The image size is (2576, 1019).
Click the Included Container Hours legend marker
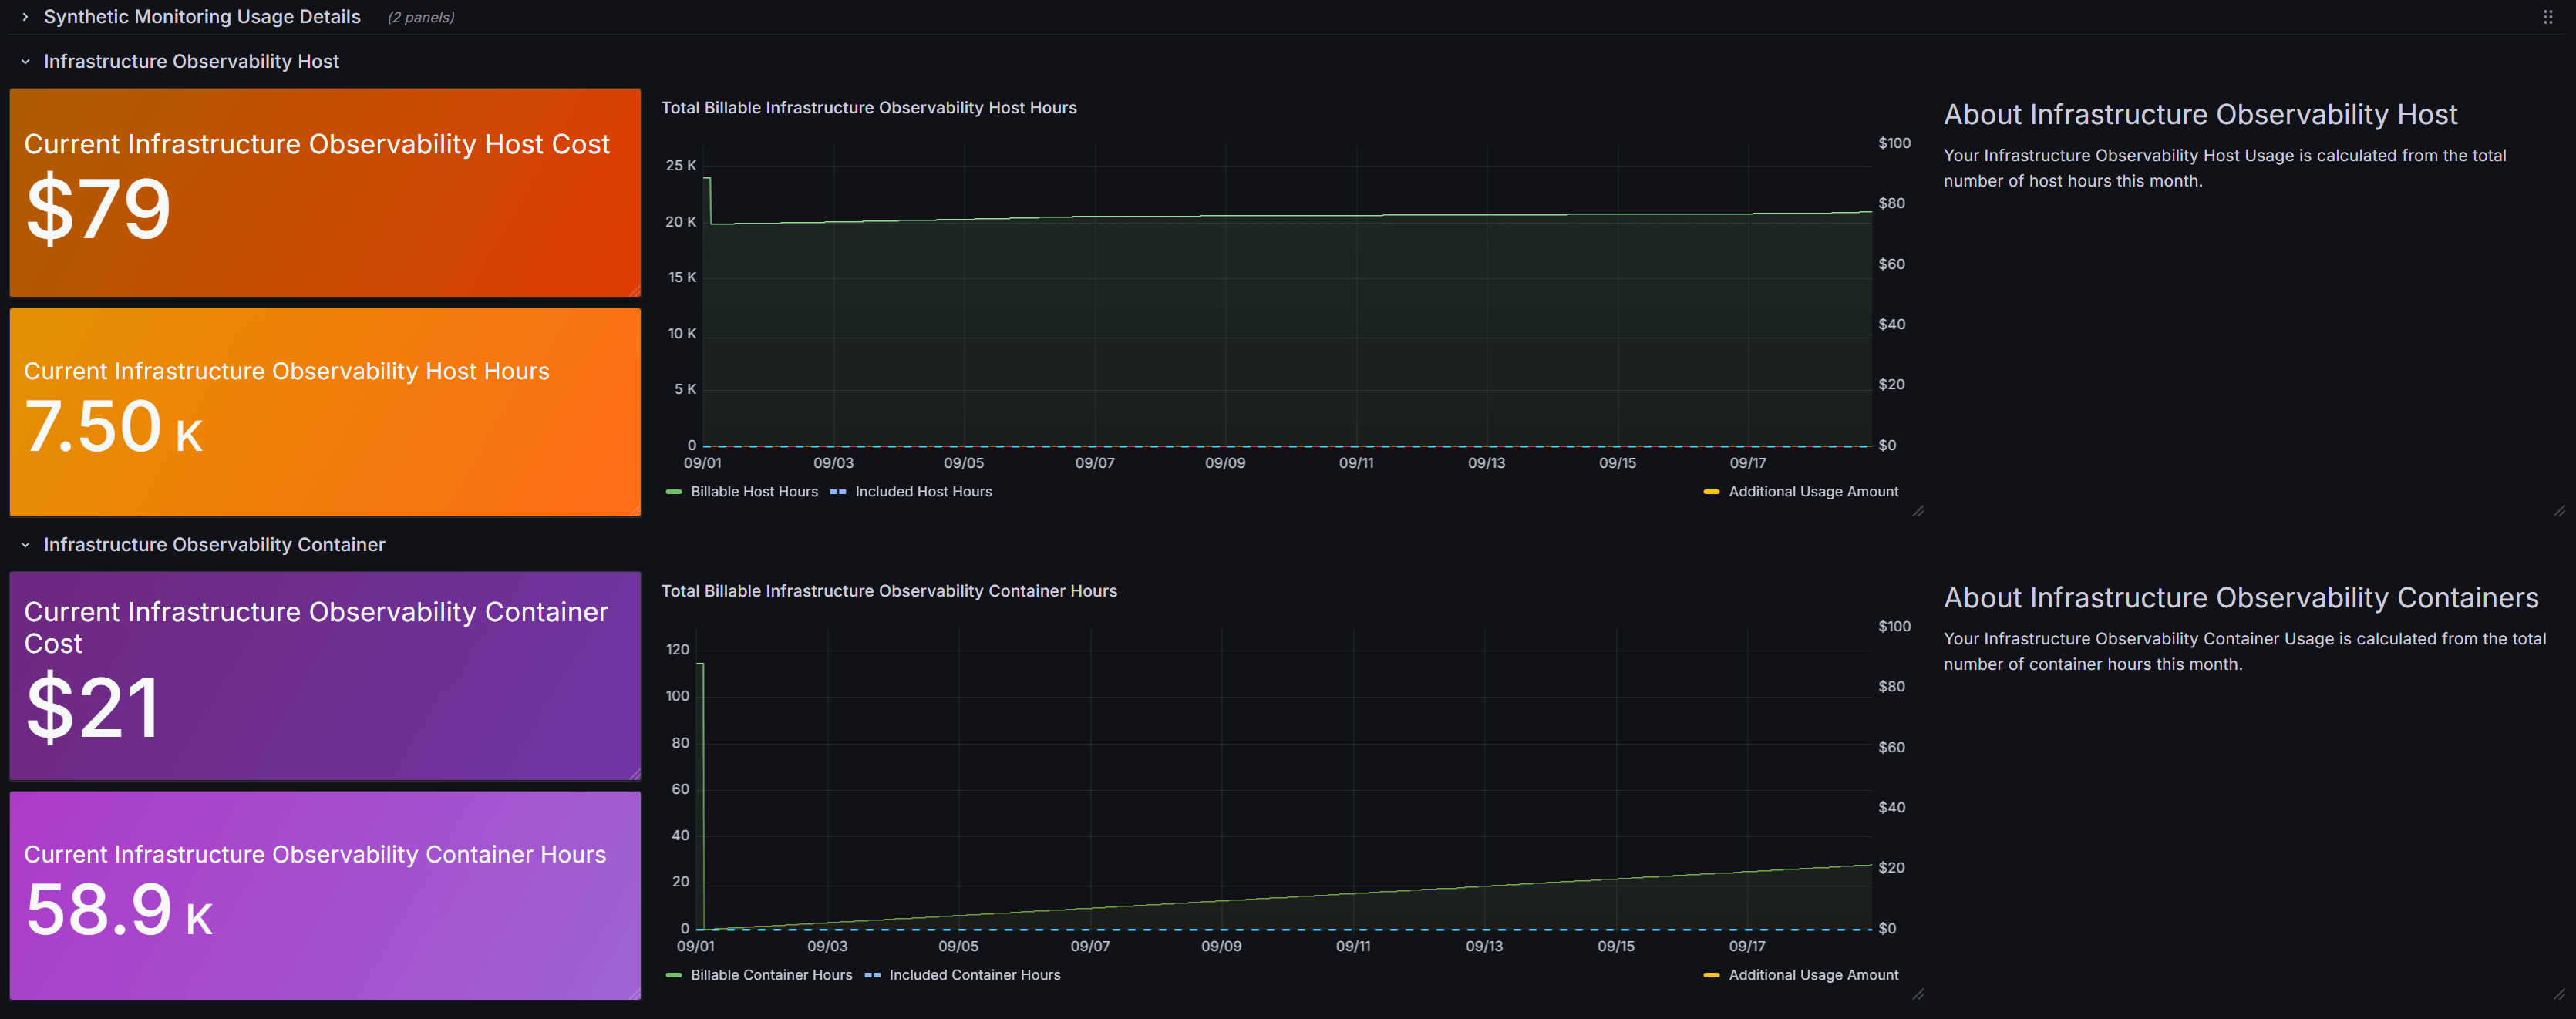click(874, 974)
